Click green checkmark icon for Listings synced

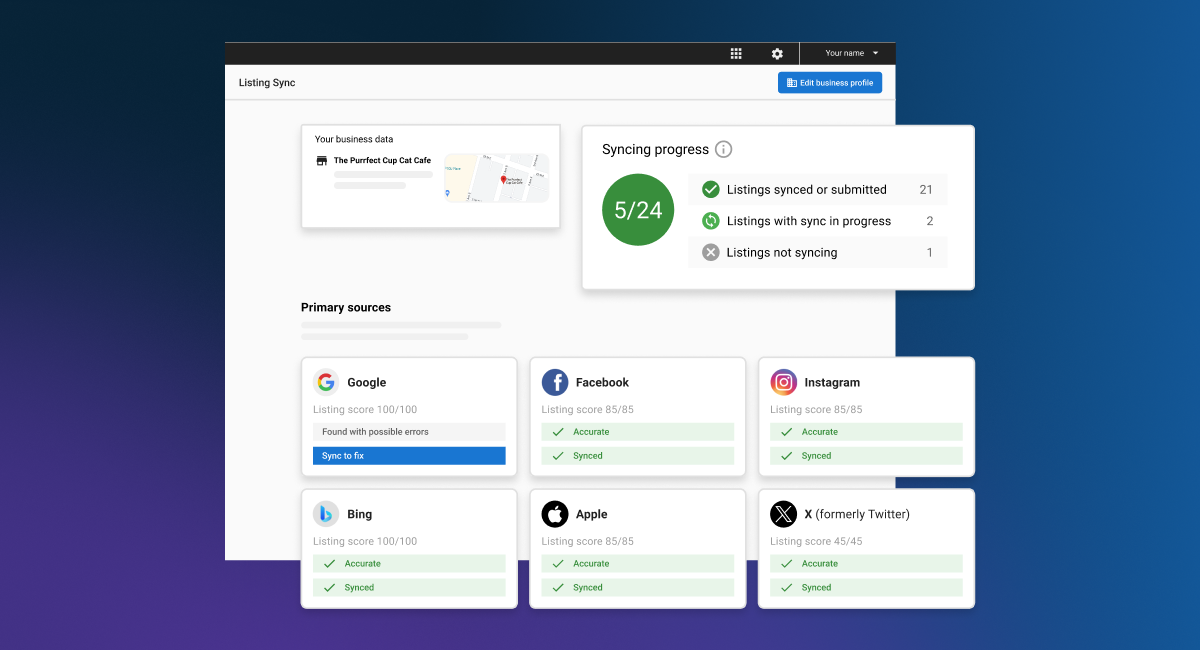pyautogui.click(x=711, y=189)
